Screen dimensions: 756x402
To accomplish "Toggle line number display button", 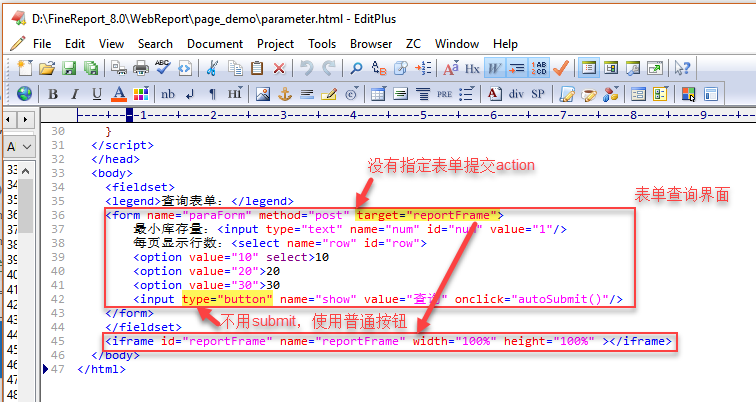I will (539, 68).
